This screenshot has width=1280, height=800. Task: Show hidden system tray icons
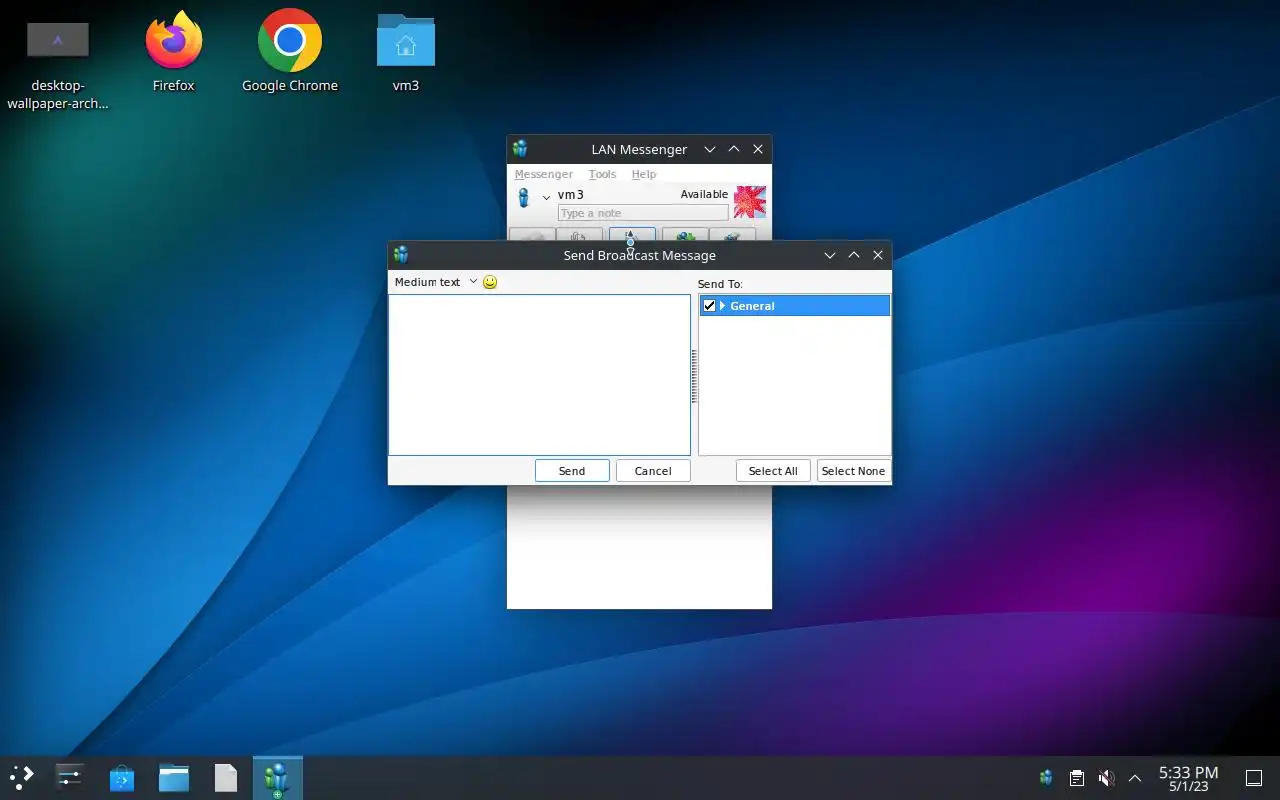[x=1135, y=777]
